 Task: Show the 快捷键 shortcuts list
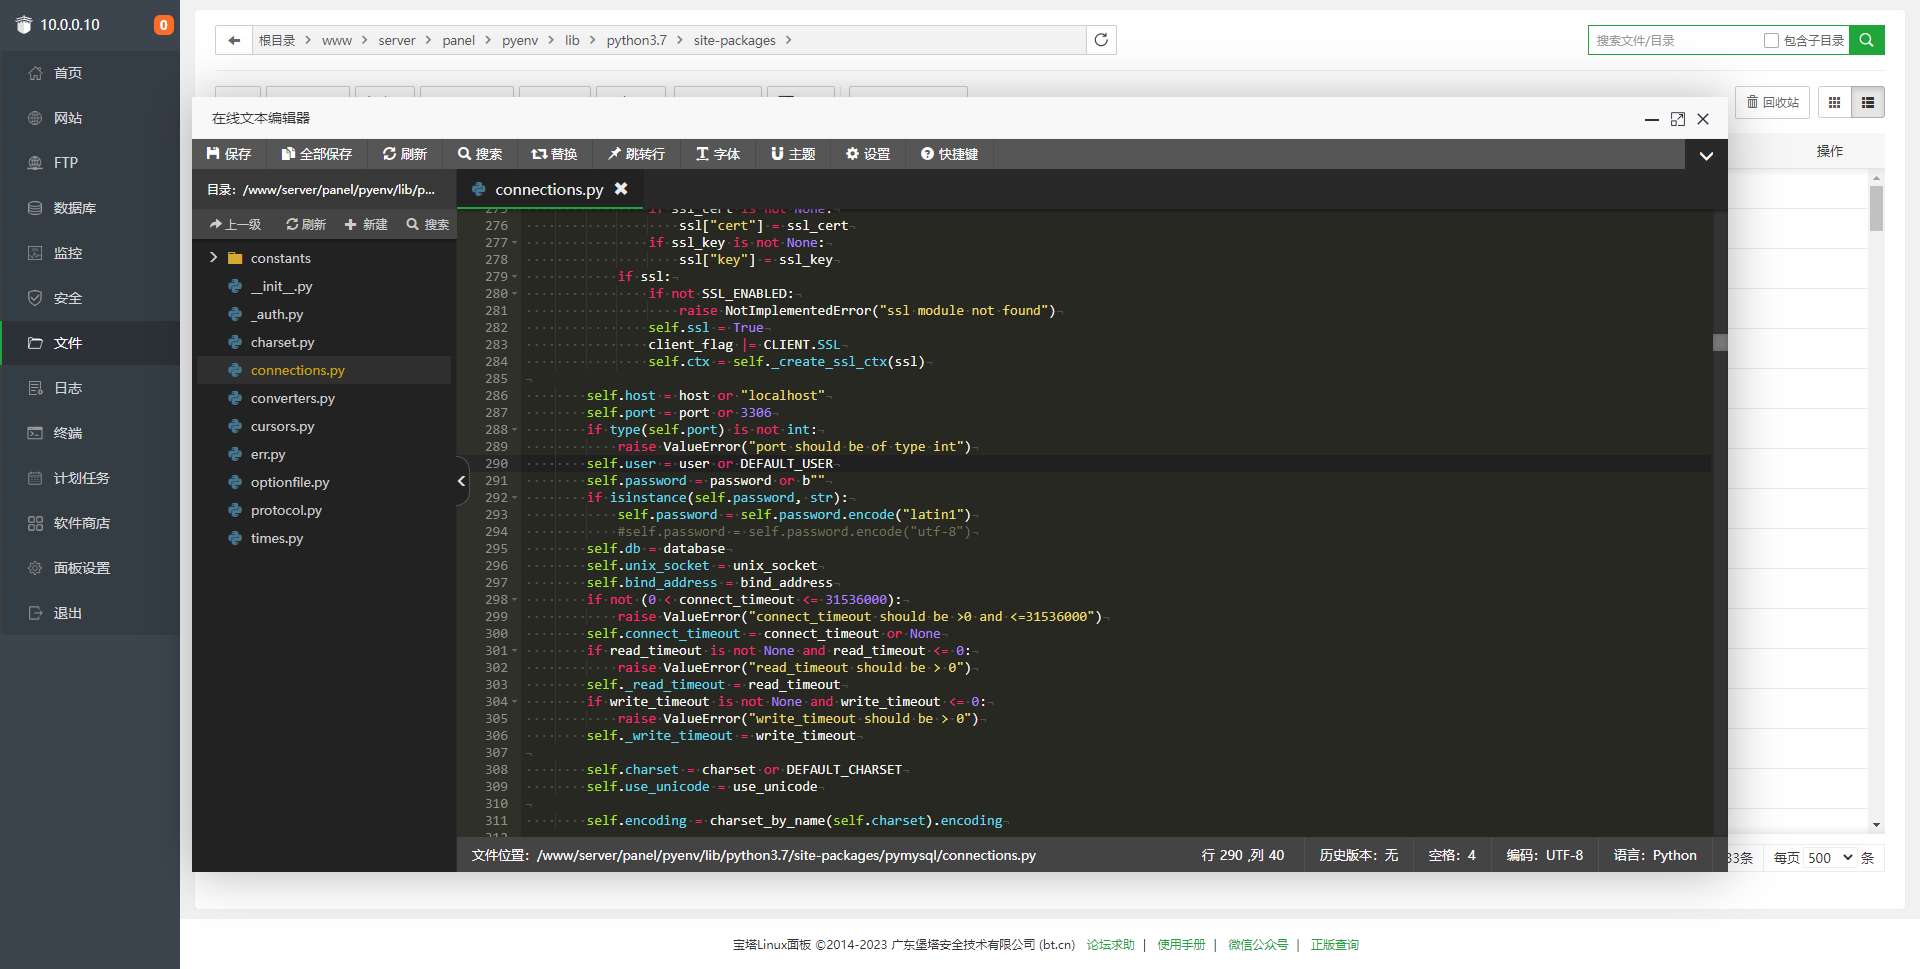[x=950, y=154]
